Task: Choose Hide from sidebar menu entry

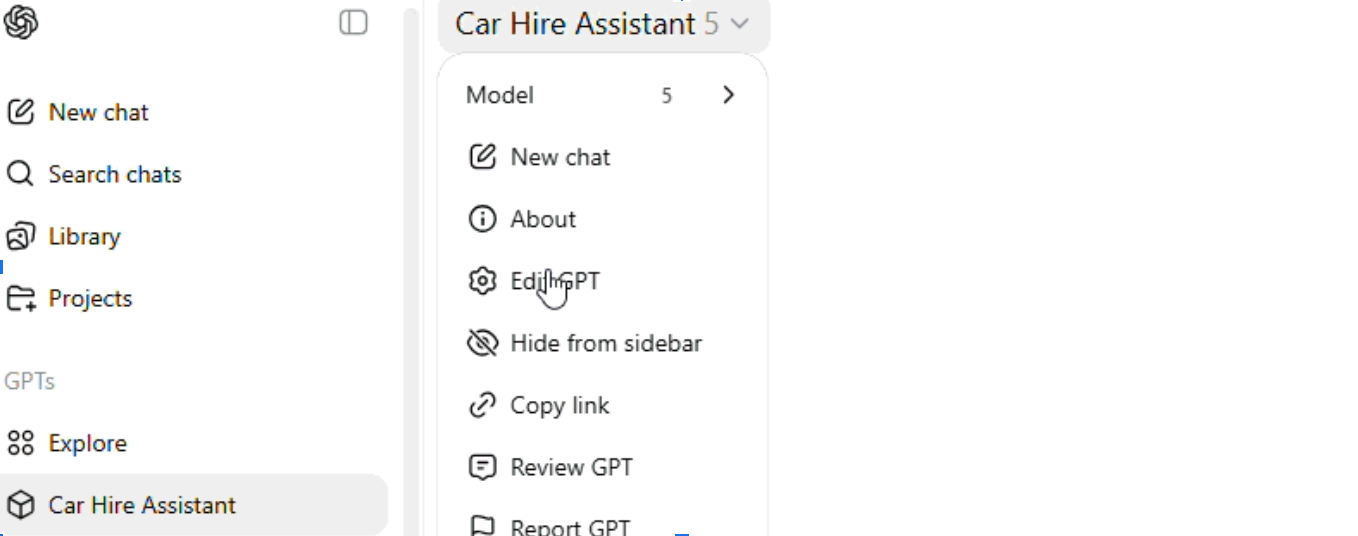Action: pyautogui.click(x=603, y=343)
